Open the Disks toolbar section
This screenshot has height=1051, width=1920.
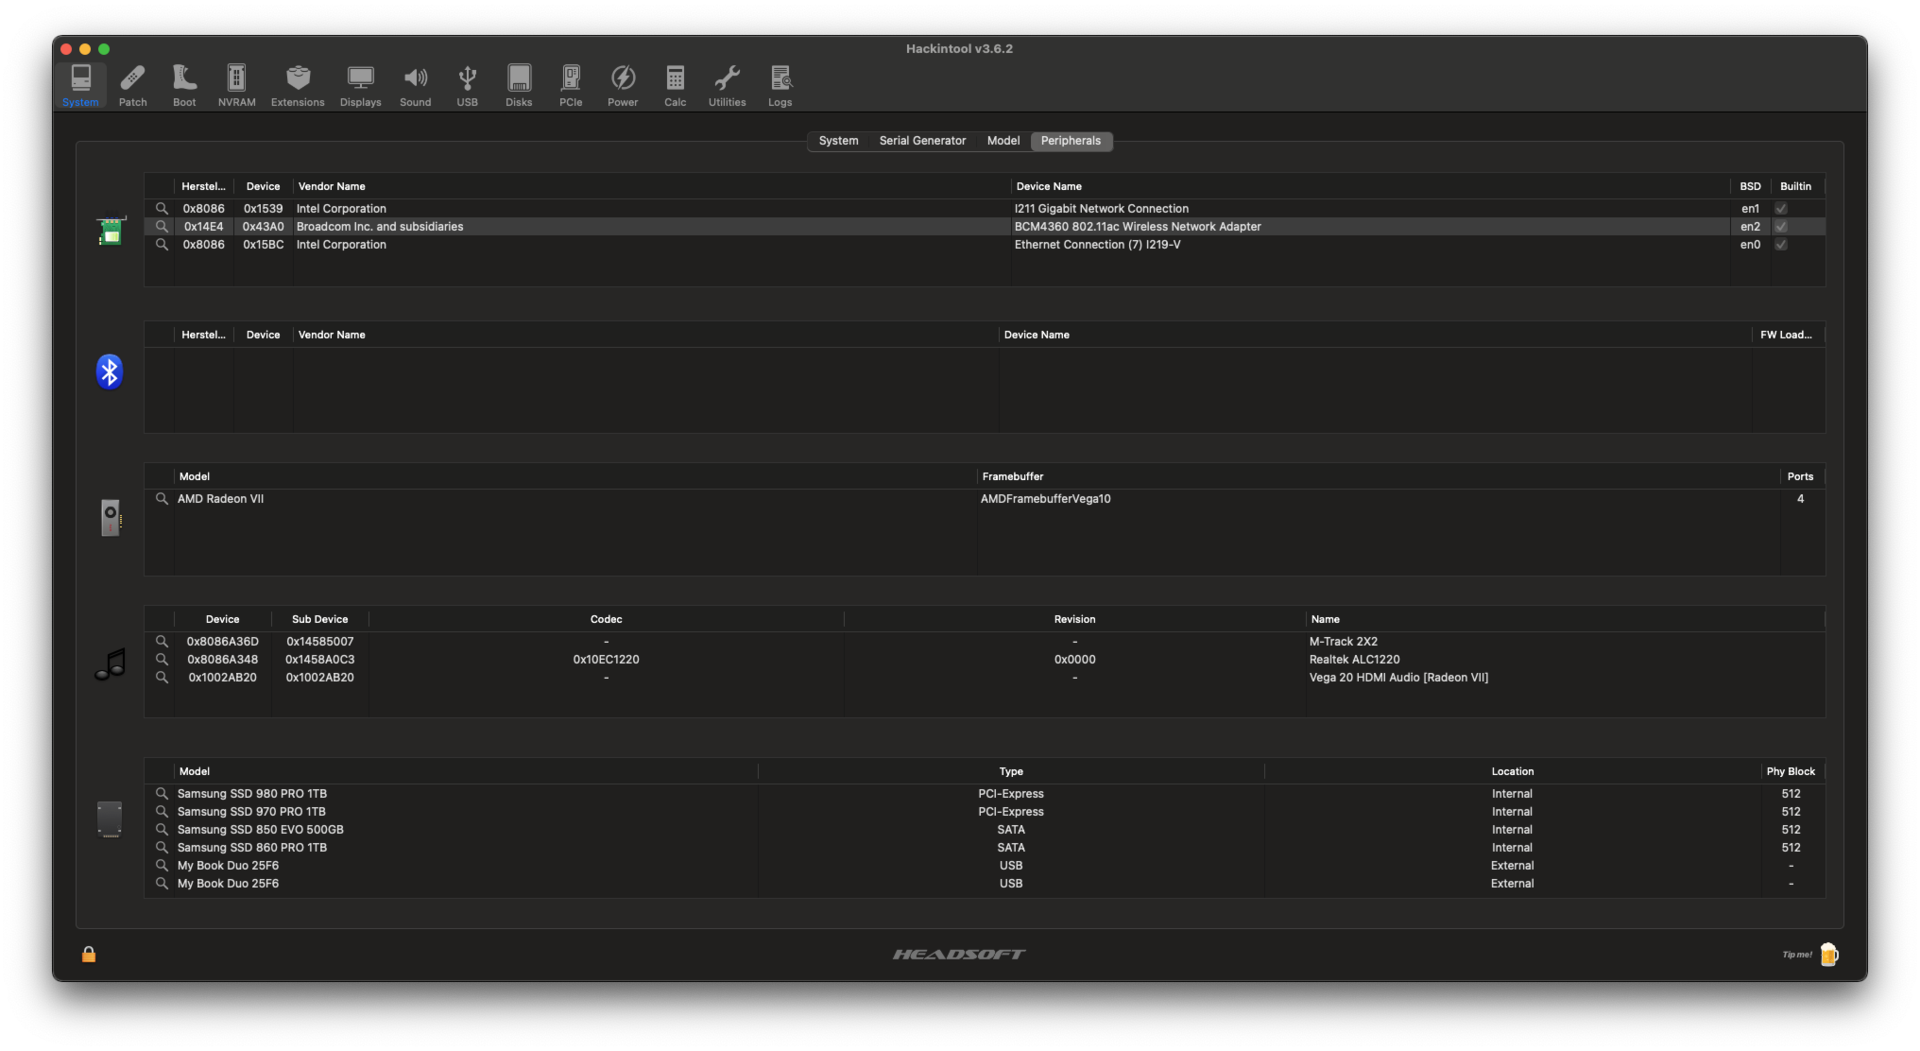(x=519, y=86)
